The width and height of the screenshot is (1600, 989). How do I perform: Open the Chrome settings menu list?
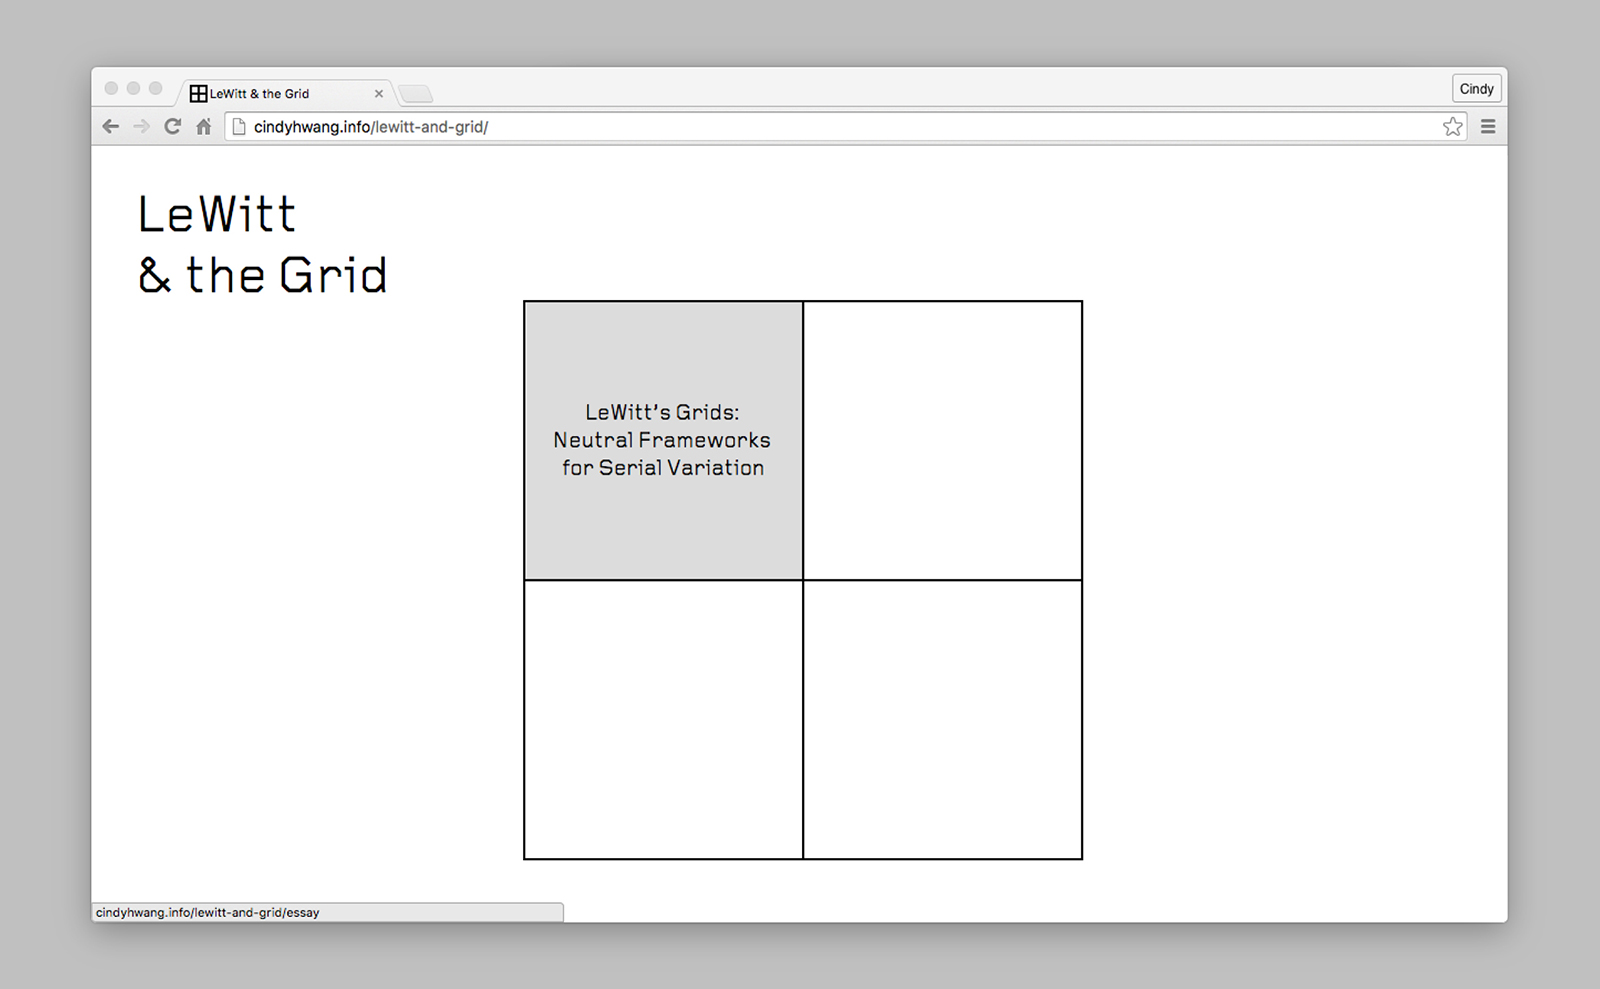[x=1488, y=126]
